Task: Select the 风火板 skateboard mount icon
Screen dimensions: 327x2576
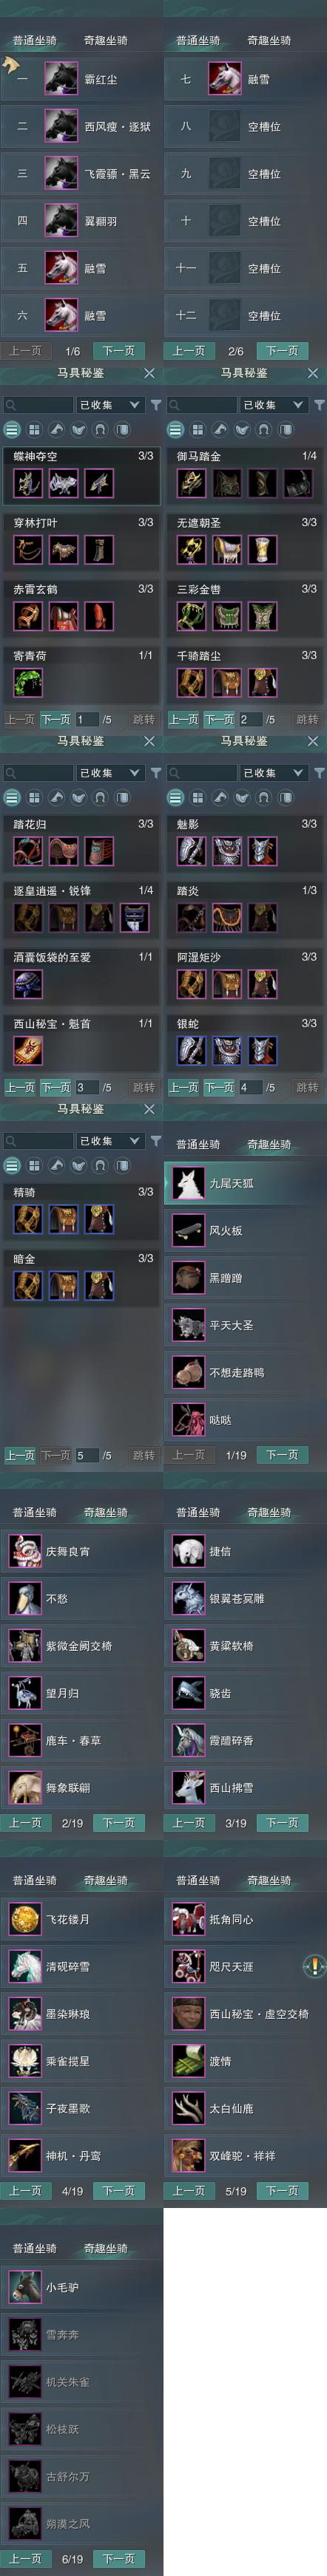Action: (188, 1230)
